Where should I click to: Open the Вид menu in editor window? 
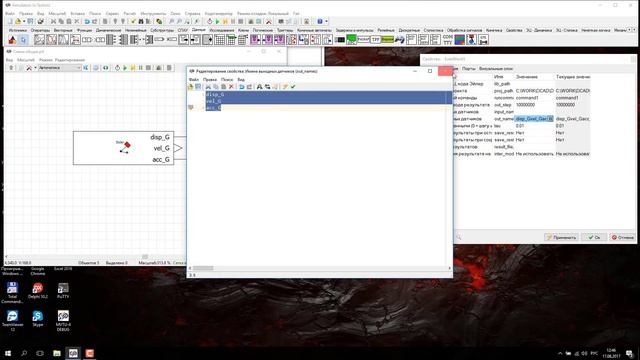(x=241, y=79)
